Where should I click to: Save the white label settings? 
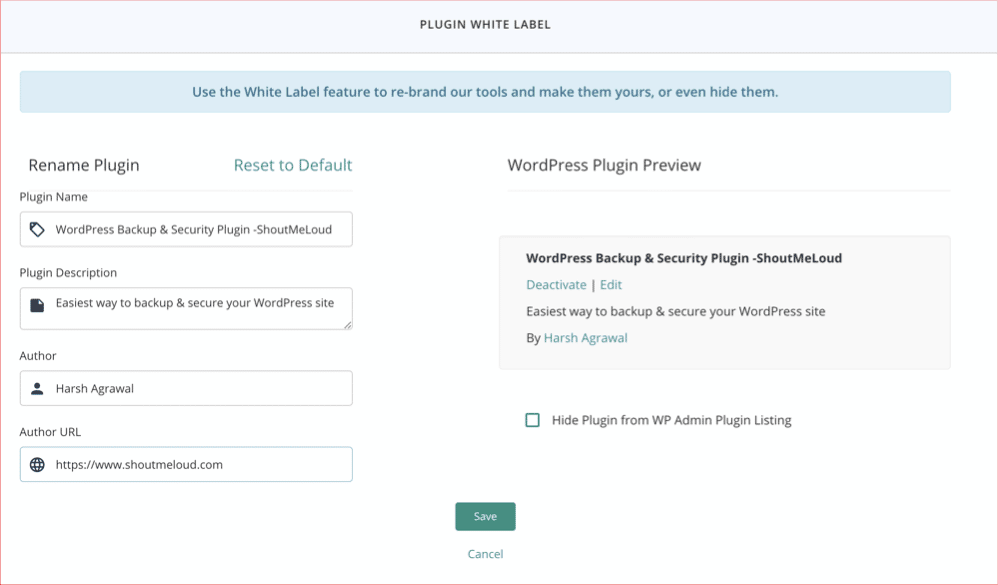[x=485, y=516]
